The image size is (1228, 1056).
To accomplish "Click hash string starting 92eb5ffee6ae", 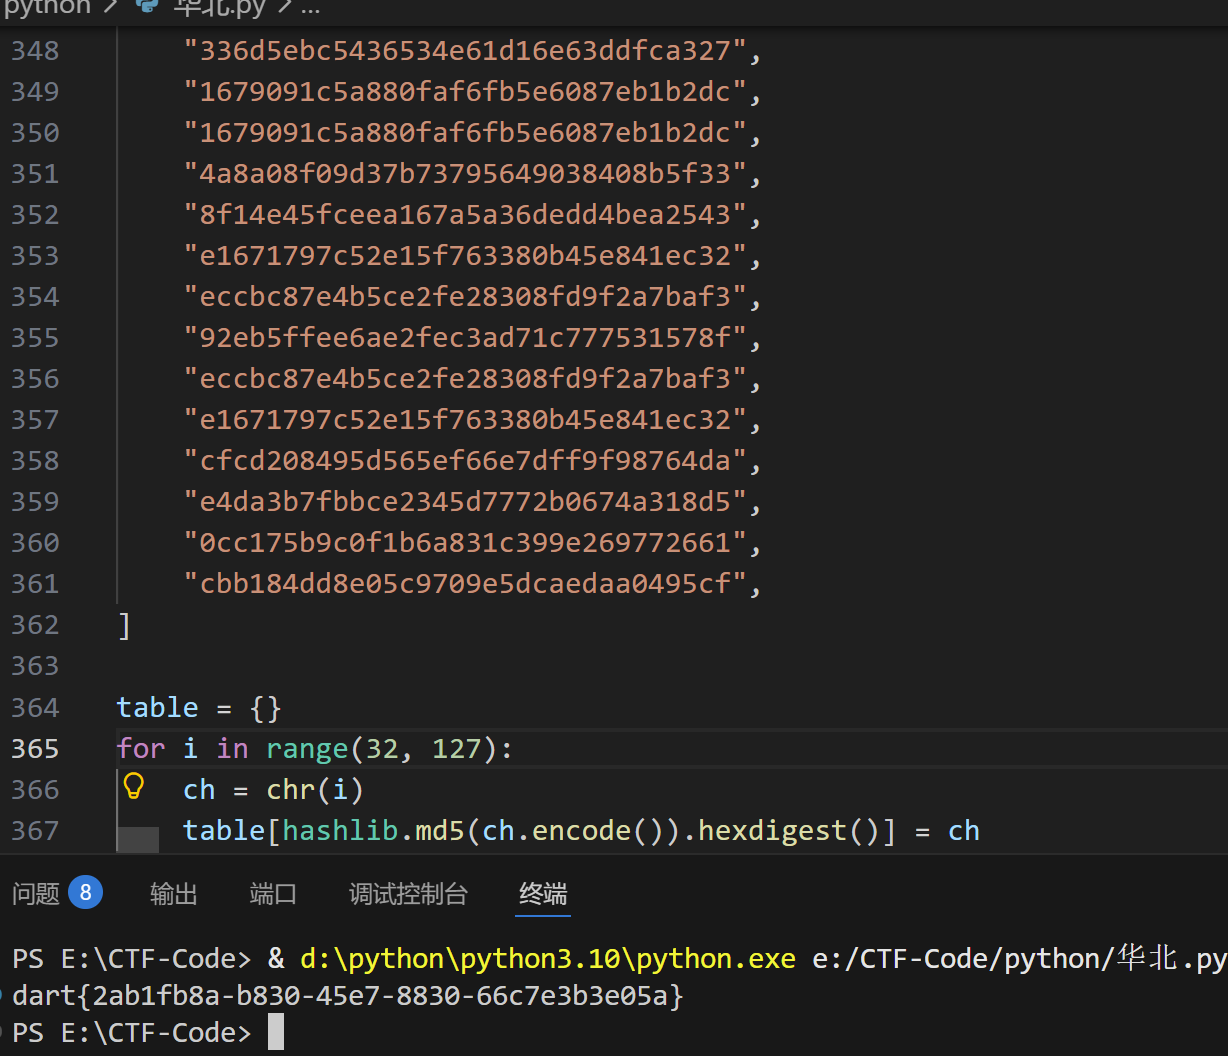I will (465, 337).
